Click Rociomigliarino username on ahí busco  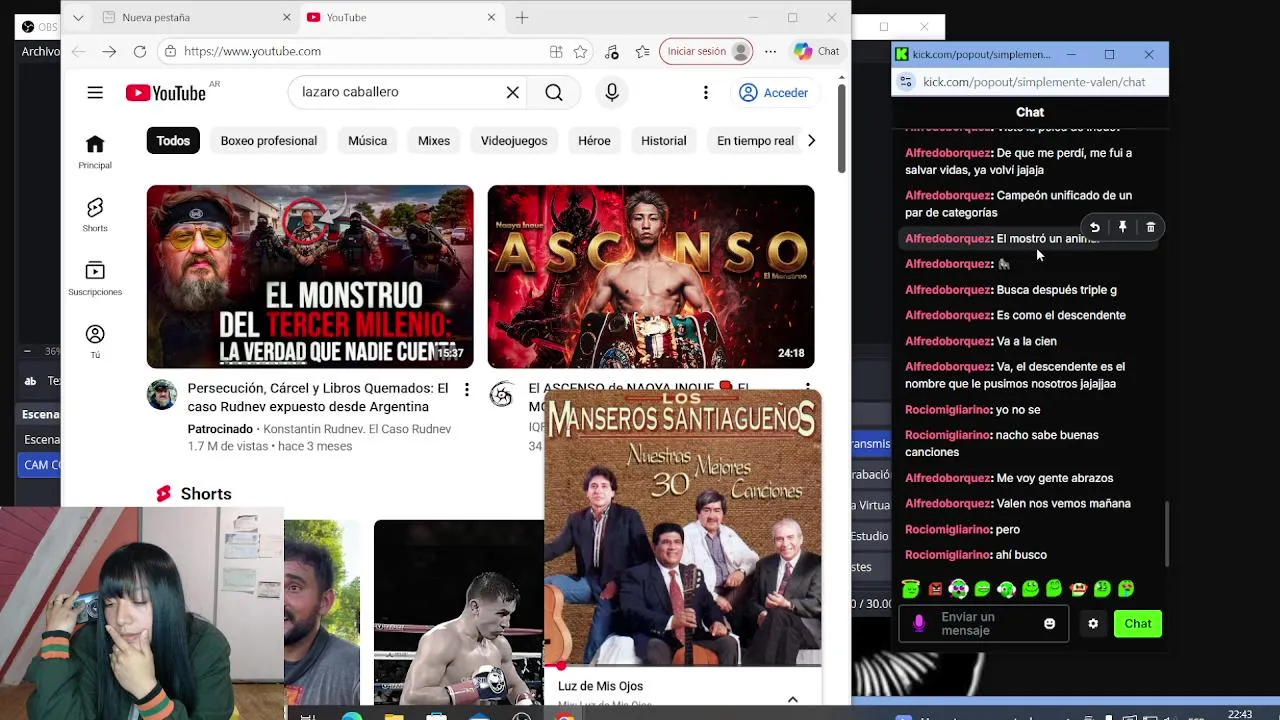(x=947, y=555)
